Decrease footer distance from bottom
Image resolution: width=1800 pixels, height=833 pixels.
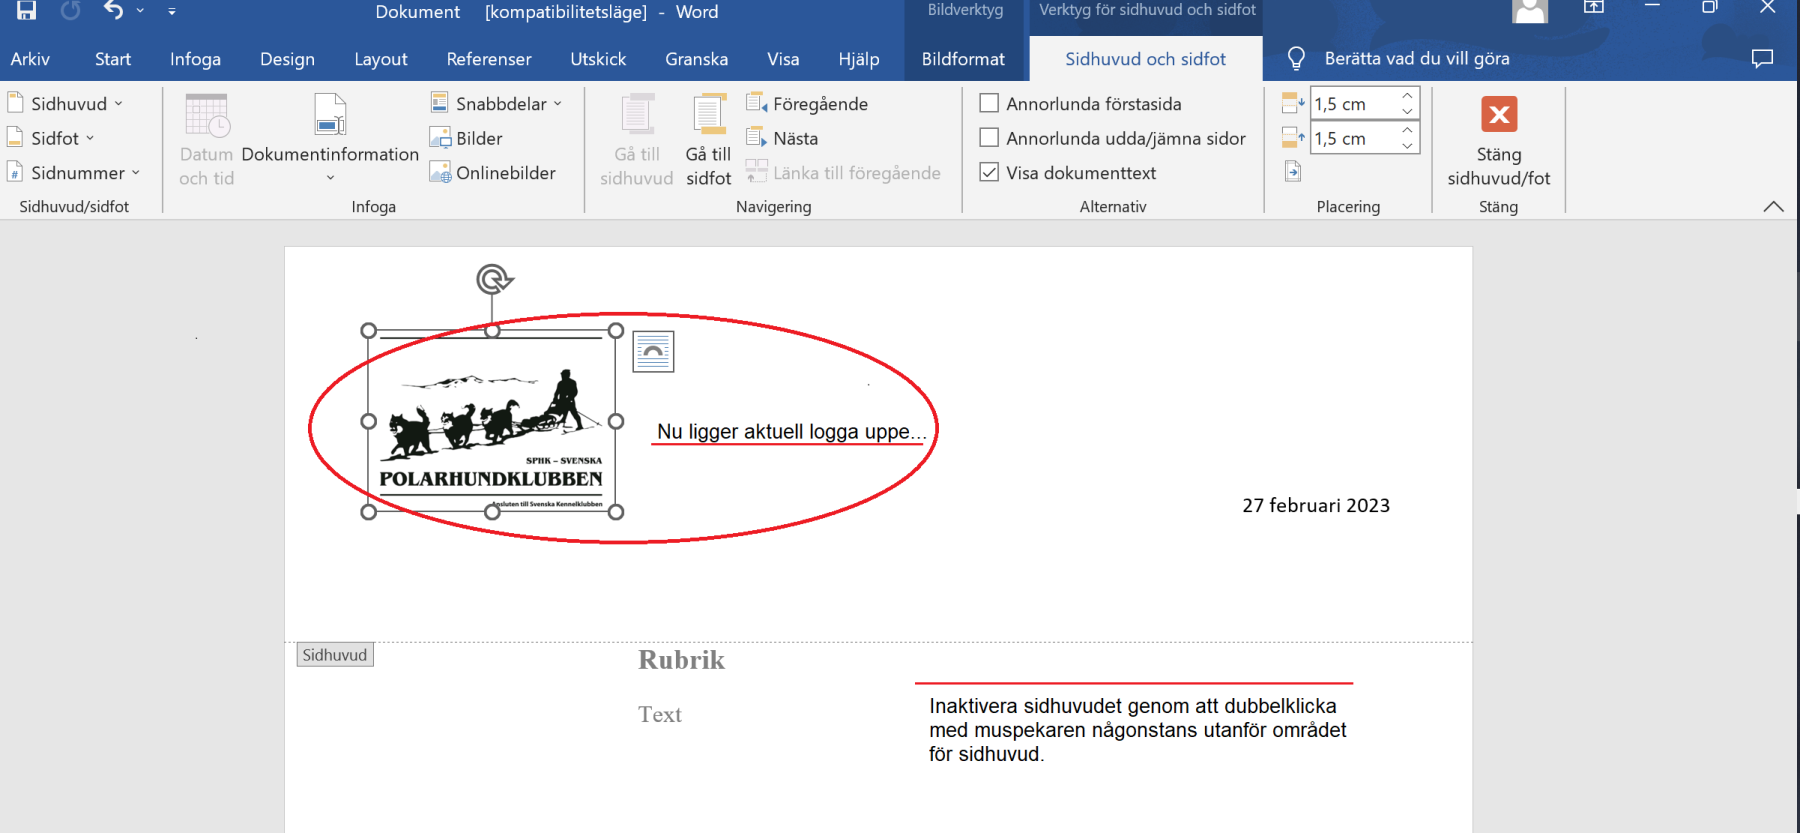(x=1408, y=146)
